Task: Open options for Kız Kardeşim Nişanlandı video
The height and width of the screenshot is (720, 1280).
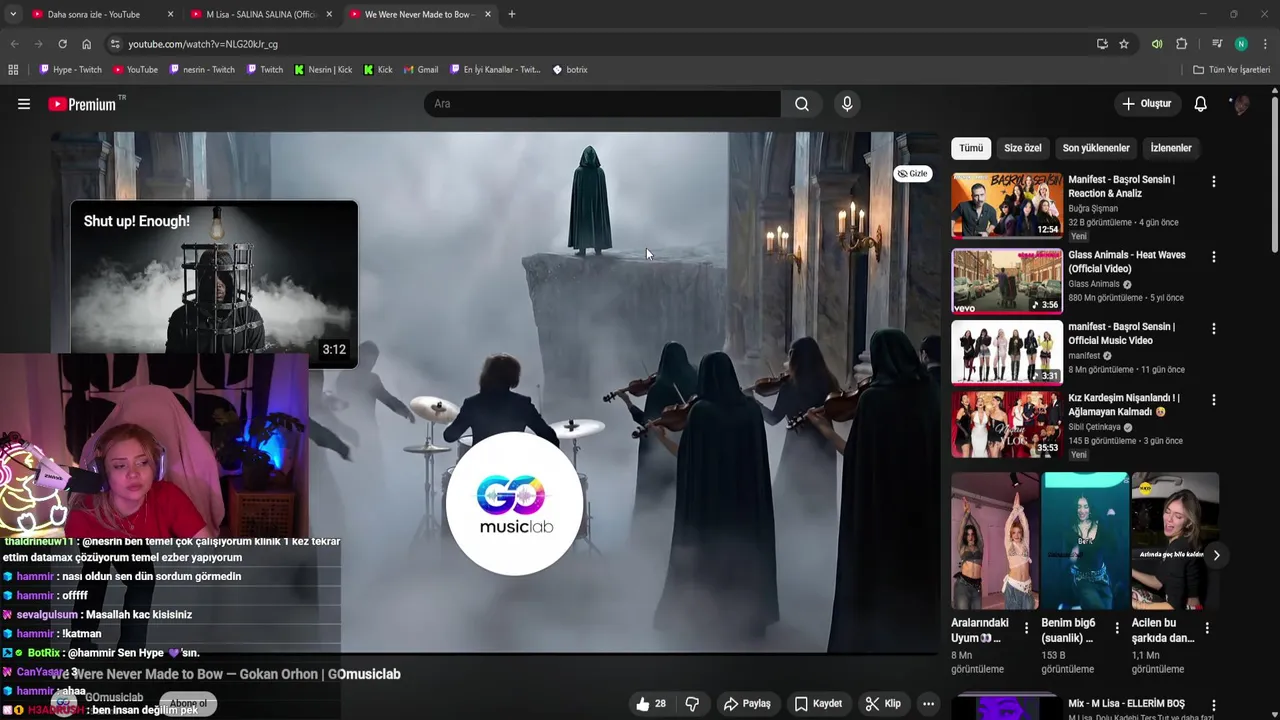Action: (1214, 400)
